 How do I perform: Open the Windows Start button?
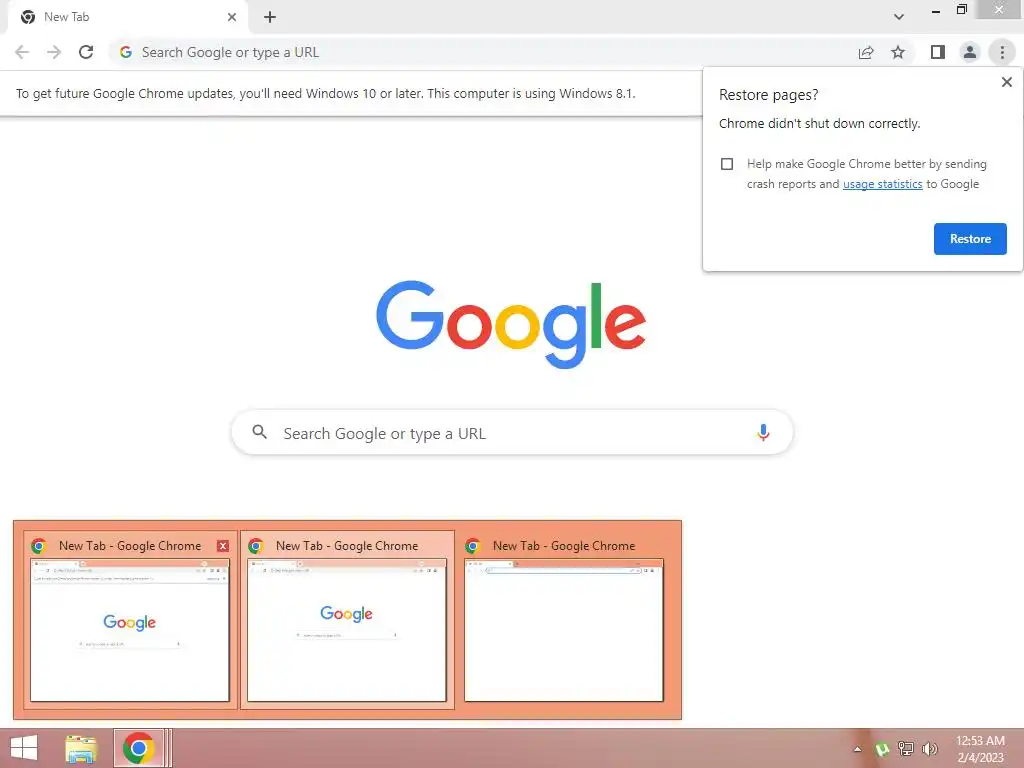(x=24, y=748)
